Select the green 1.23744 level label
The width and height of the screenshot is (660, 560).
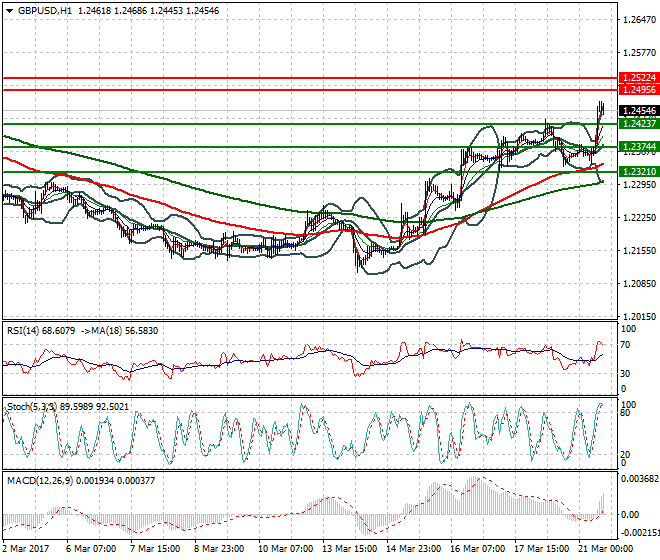639,147
